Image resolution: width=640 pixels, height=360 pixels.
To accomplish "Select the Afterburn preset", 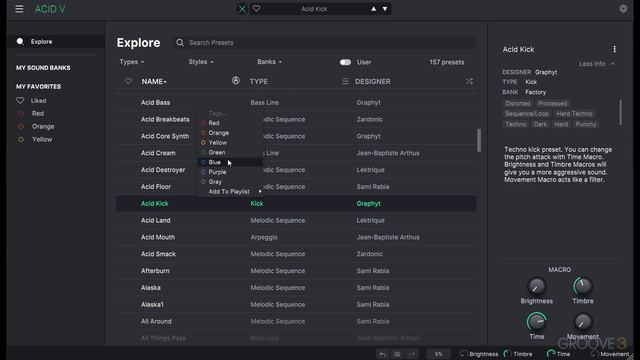I will coord(296,271).
